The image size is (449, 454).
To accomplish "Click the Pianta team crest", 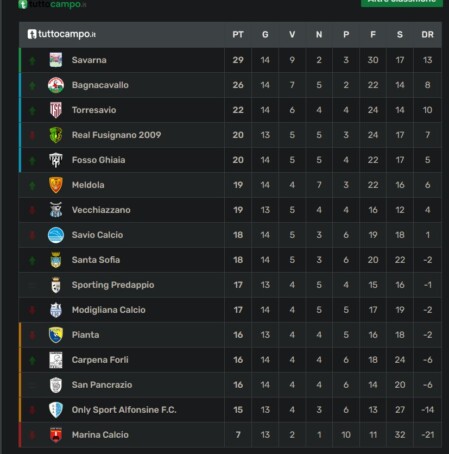I will point(56,335).
